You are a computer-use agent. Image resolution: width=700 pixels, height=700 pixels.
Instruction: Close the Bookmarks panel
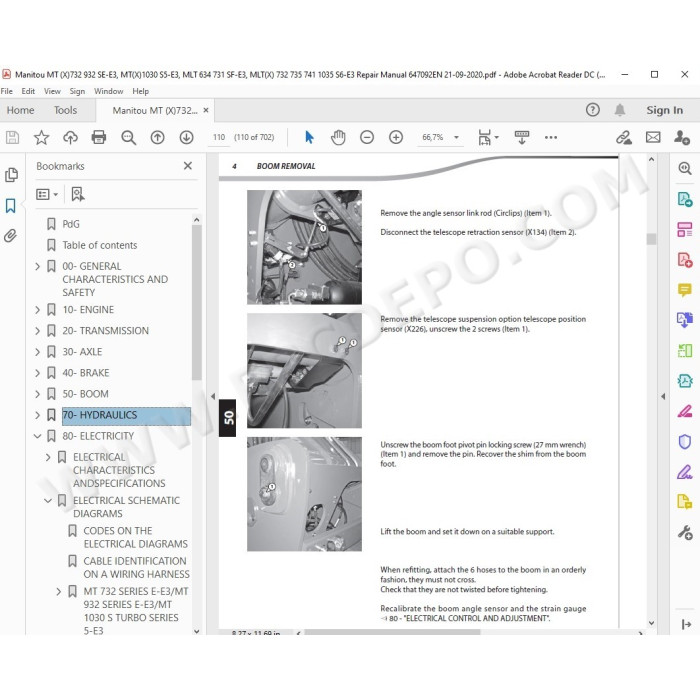(188, 166)
